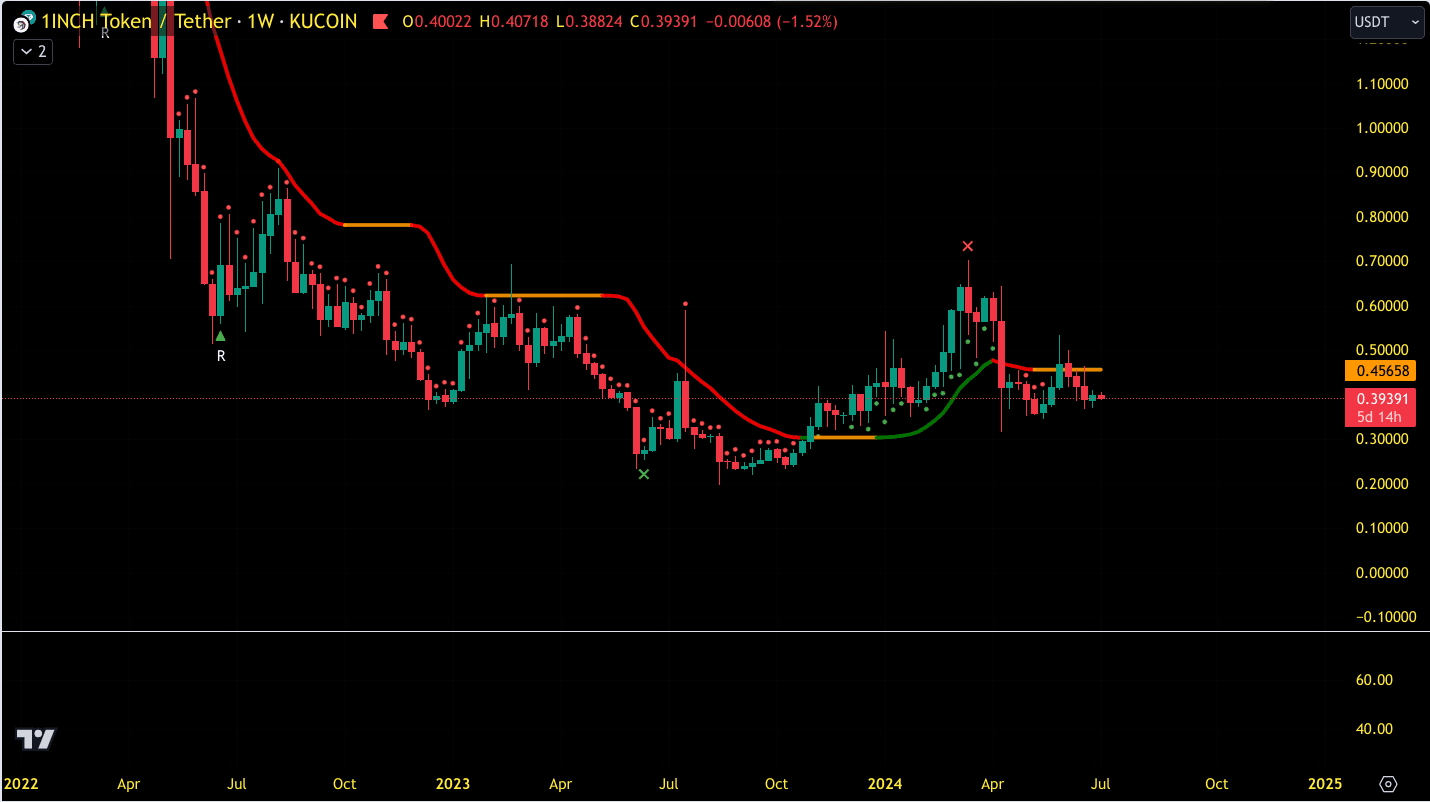Click the 2024 time axis label

pyautogui.click(x=886, y=784)
